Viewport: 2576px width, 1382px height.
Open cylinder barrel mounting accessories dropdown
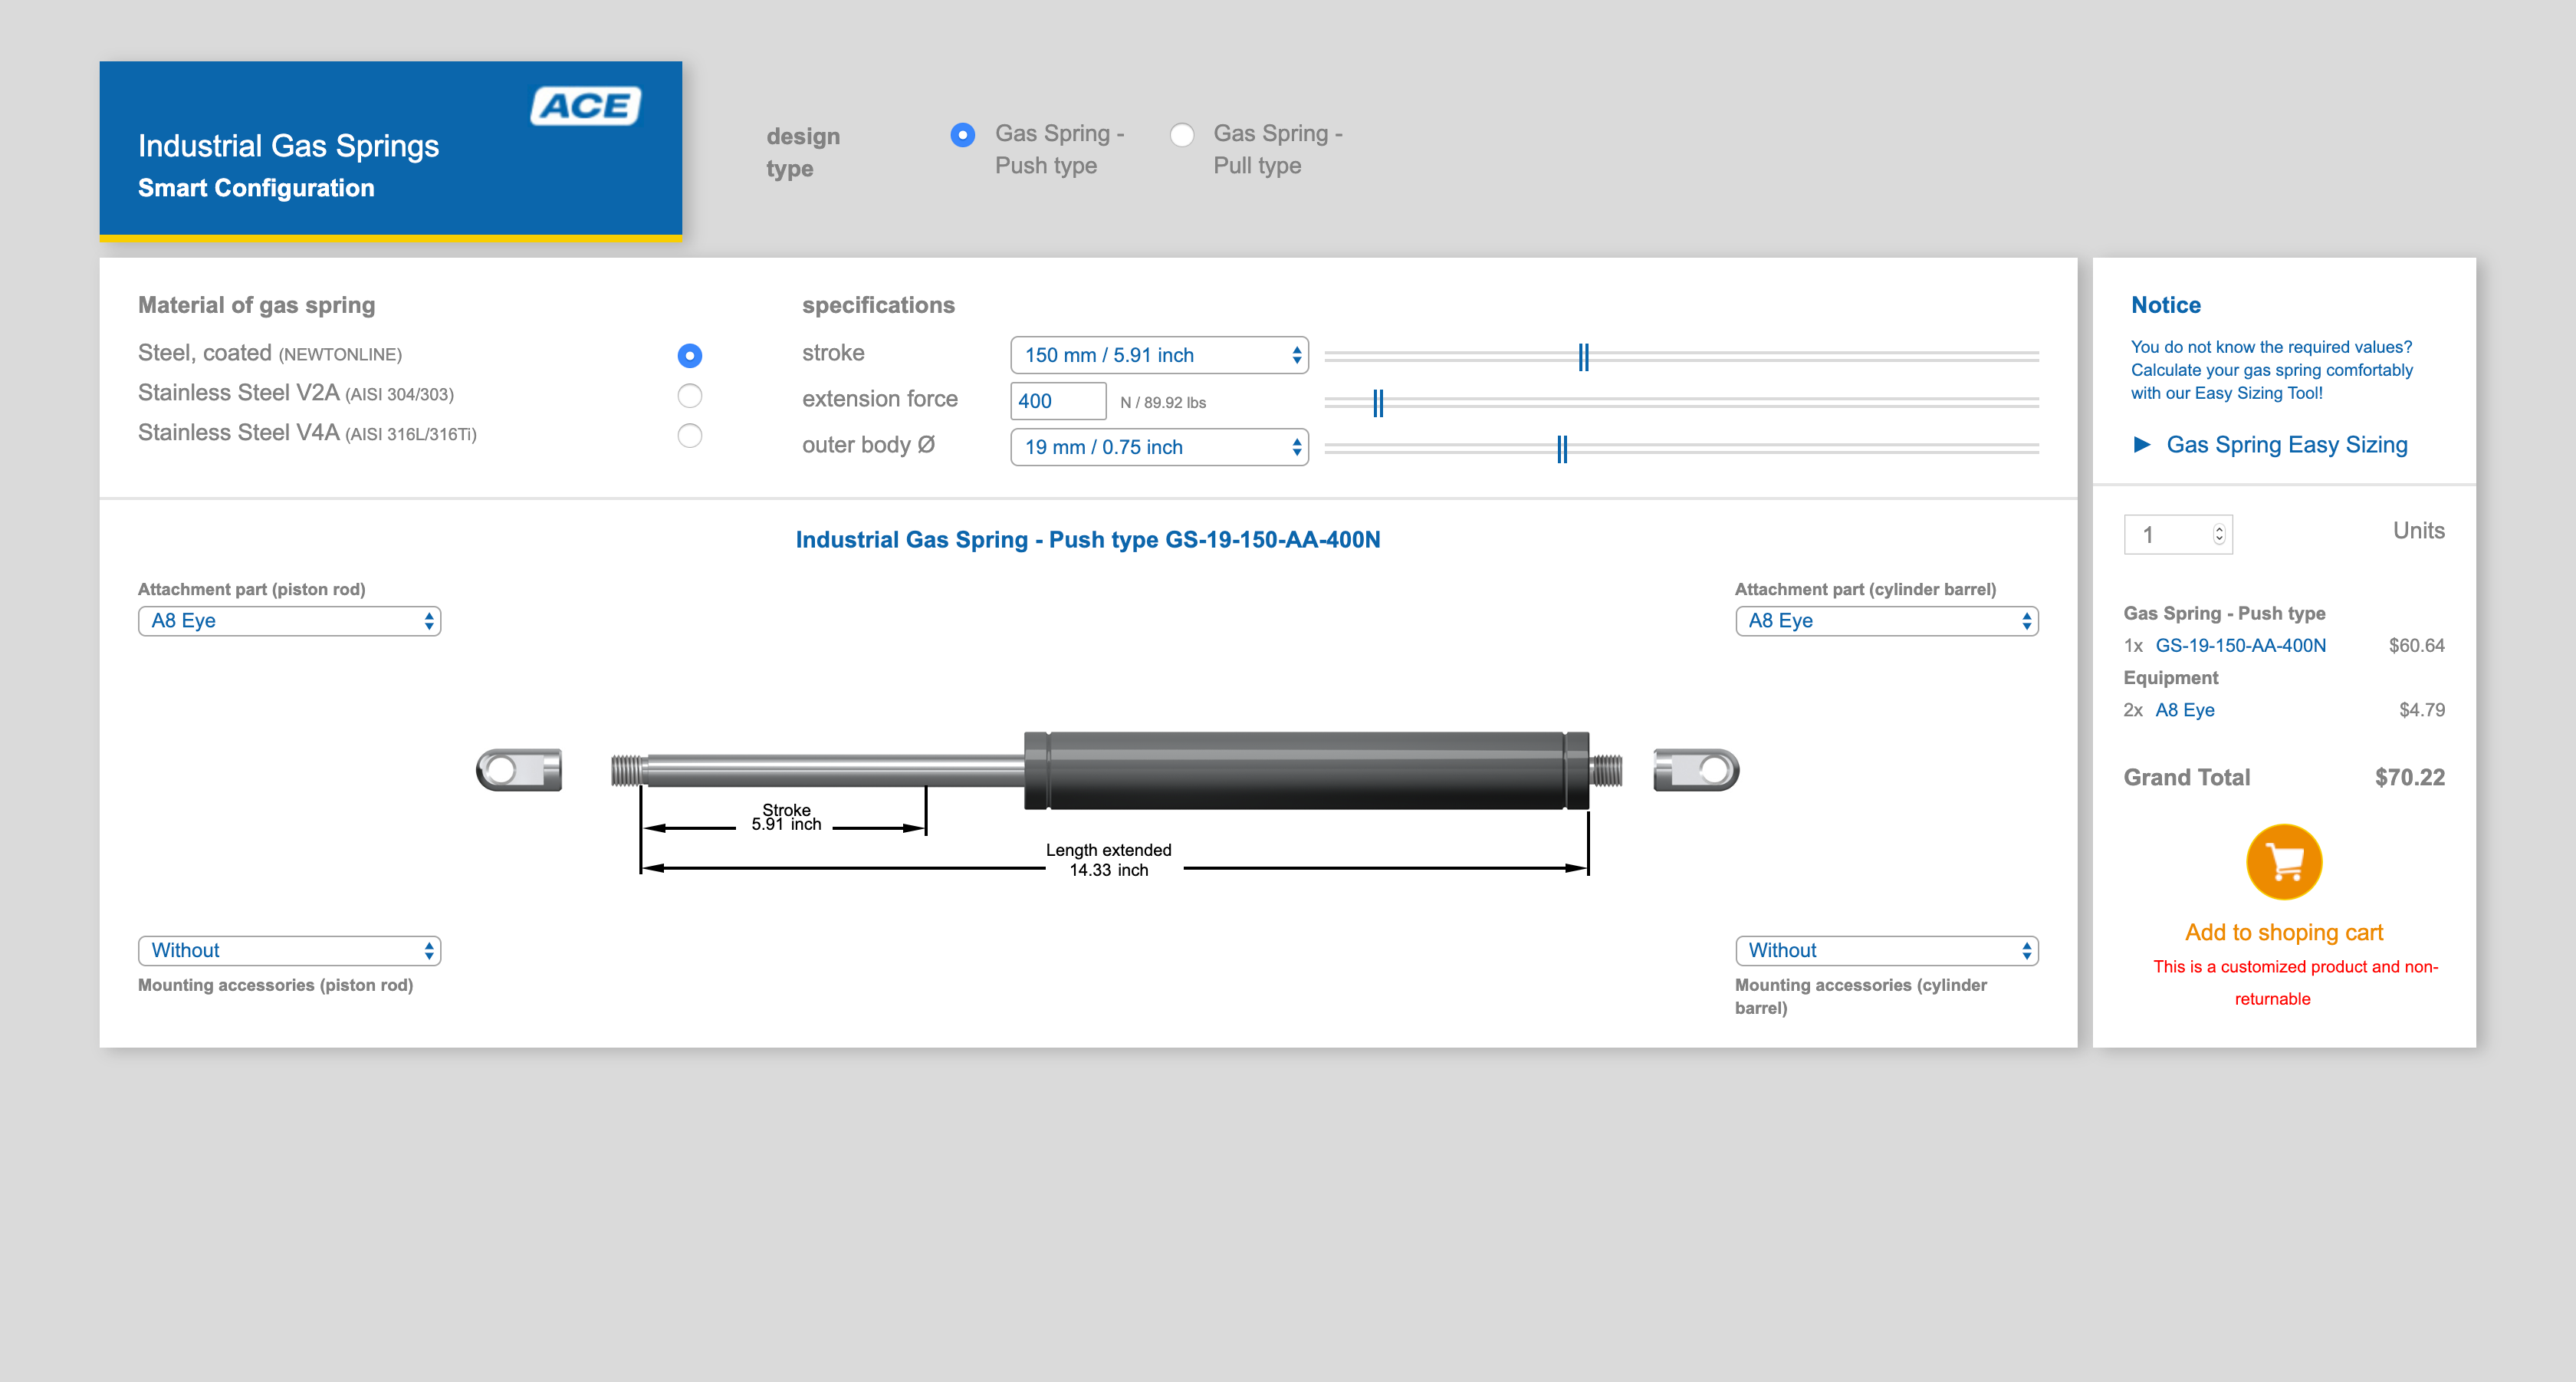coord(1886,951)
